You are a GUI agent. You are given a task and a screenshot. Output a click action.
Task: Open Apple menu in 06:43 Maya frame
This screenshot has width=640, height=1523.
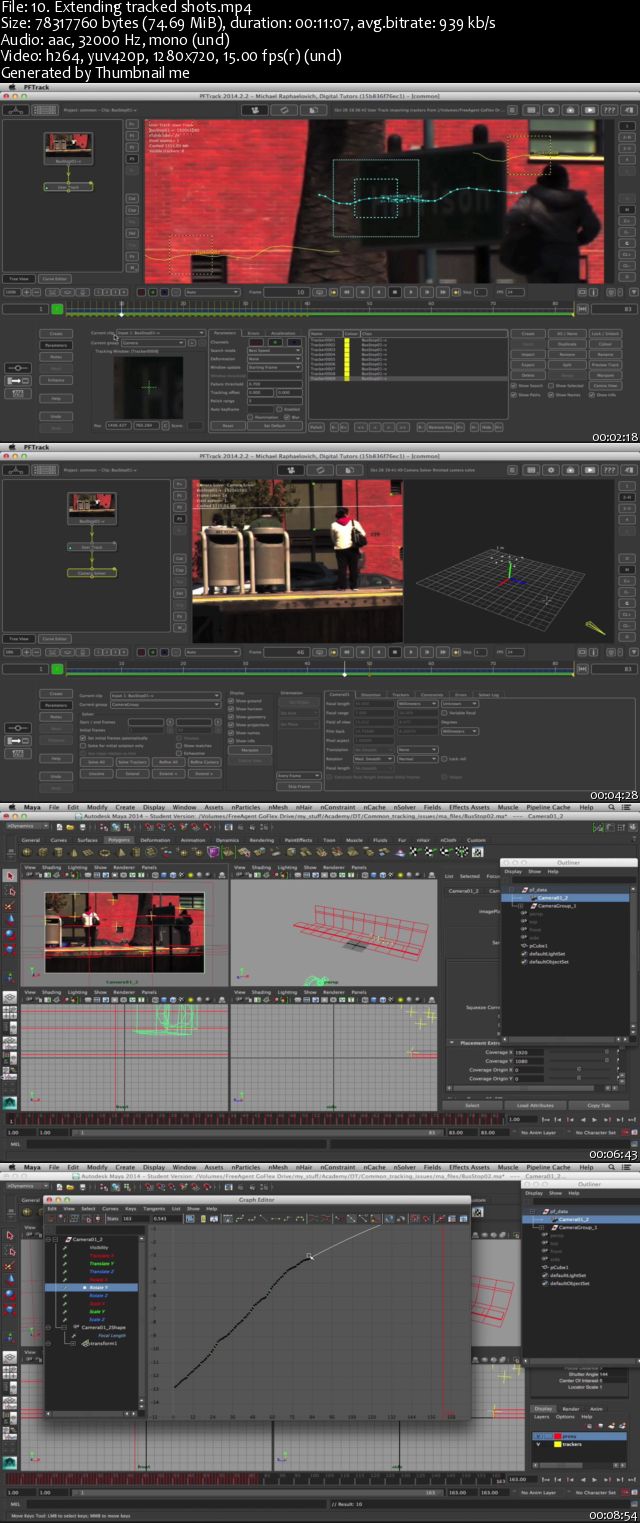[x=12, y=807]
